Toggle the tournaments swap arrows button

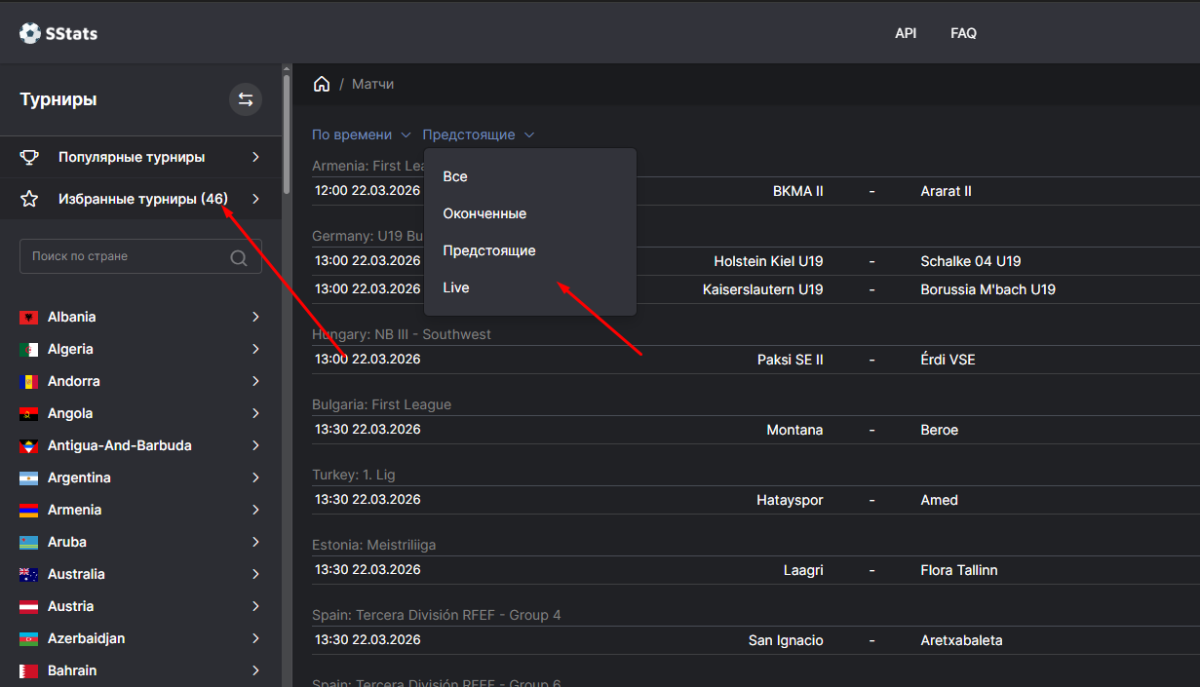coord(245,99)
